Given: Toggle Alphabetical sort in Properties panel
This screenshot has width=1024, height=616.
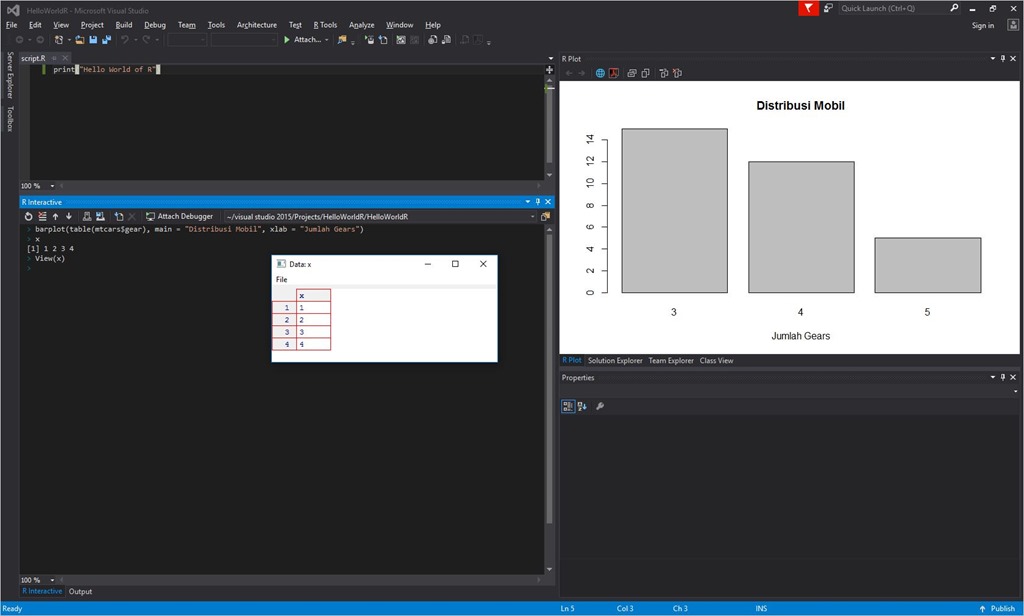Looking at the screenshot, I should (582, 406).
